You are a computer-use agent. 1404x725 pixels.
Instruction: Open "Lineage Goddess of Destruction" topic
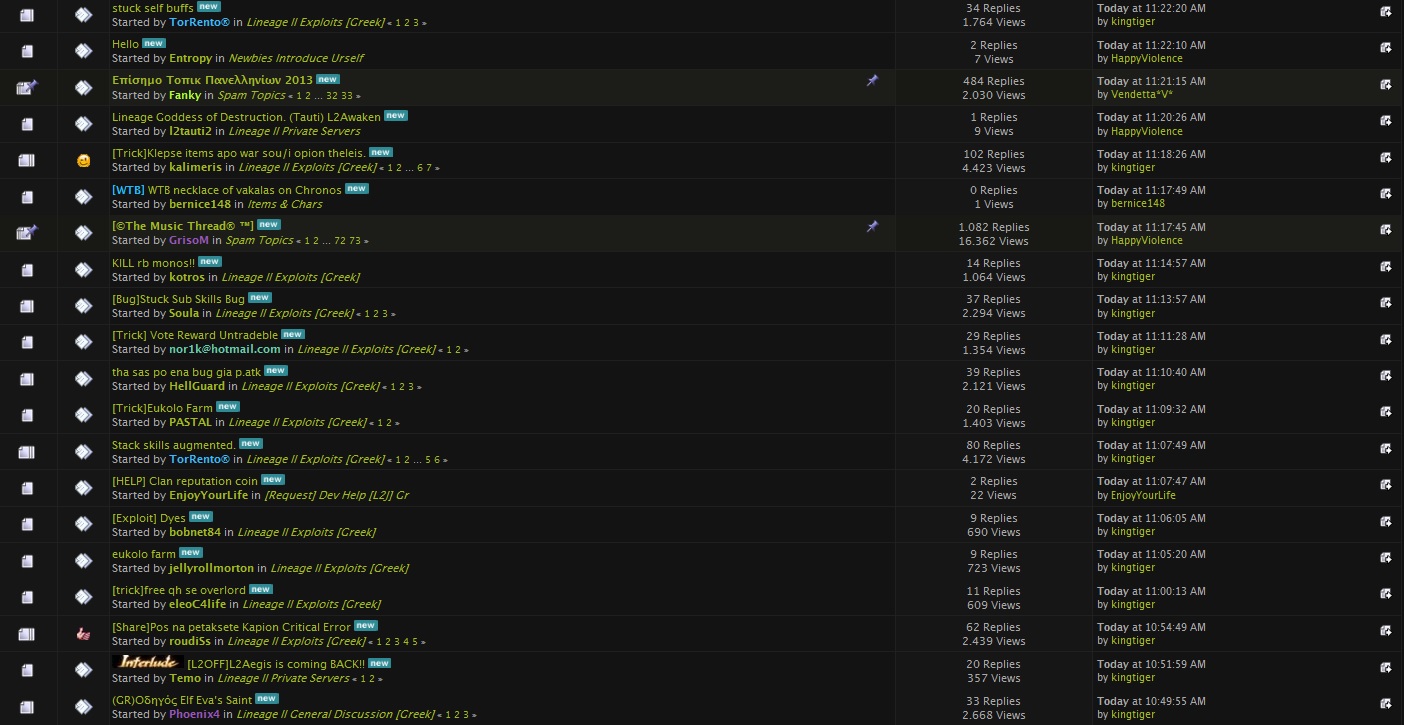[246, 117]
